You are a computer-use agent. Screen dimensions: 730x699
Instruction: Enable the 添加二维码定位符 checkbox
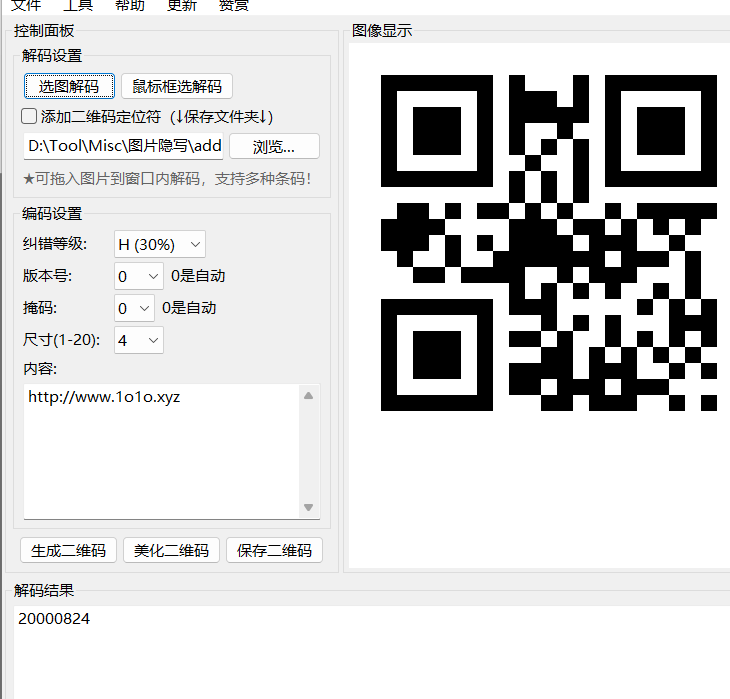tap(30, 116)
